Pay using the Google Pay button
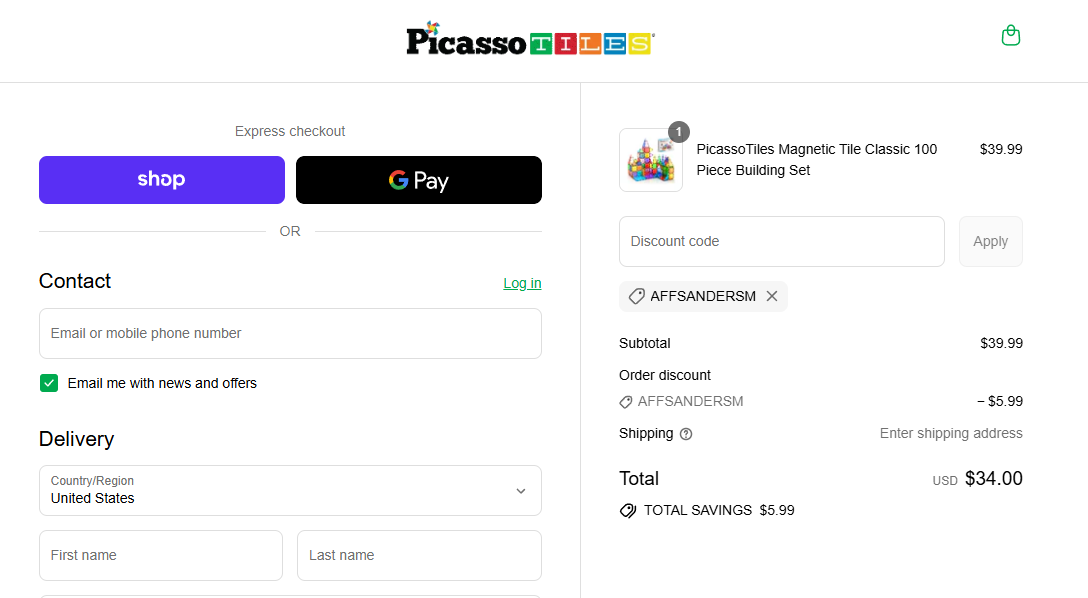Viewport: 1088px width, 598px height. pos(418,179)
